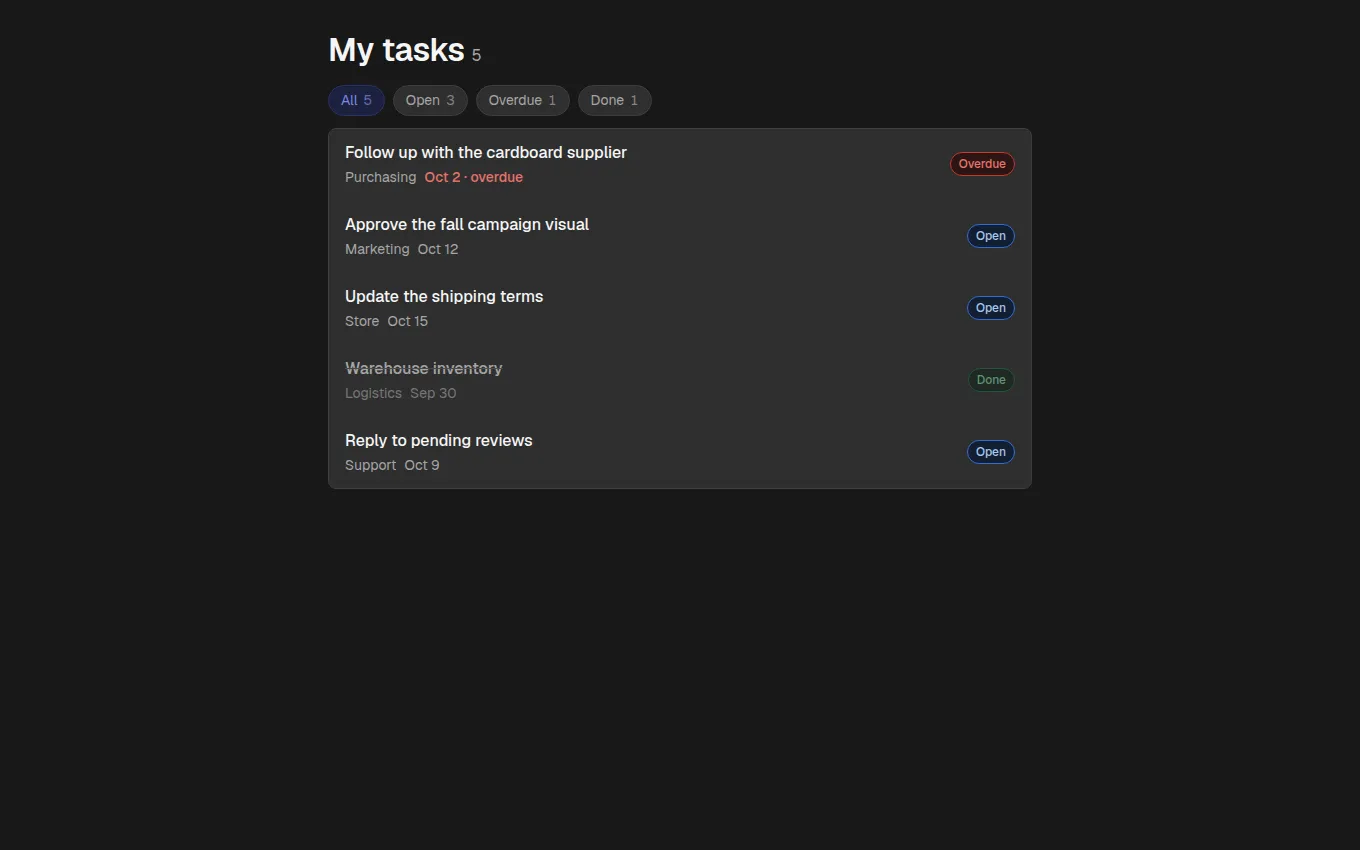Click the red Overdue status badge
Screen dimensions: 1360x850
point(982,164)
